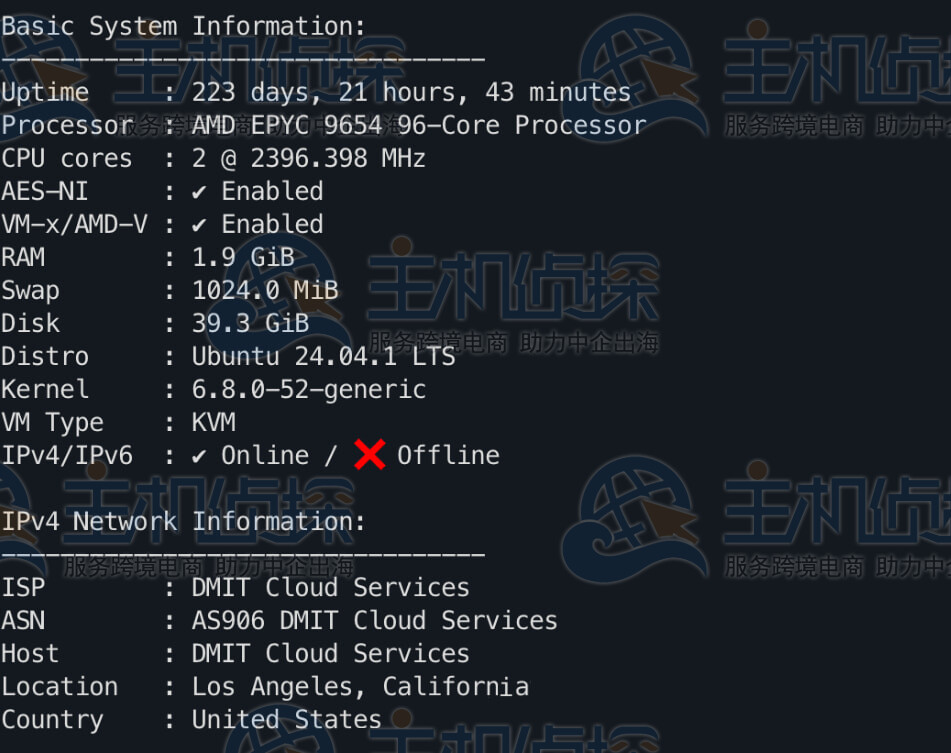Click the Basic System Information heading

coord(183,26)
